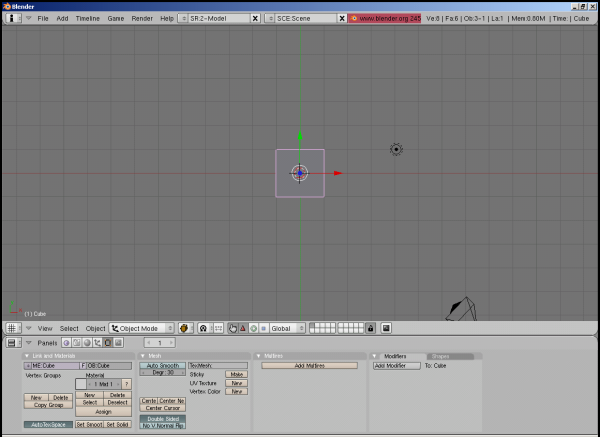Click the translate manipulator (triangle) icon
600x437 pixels.
[x=243, y=328]
